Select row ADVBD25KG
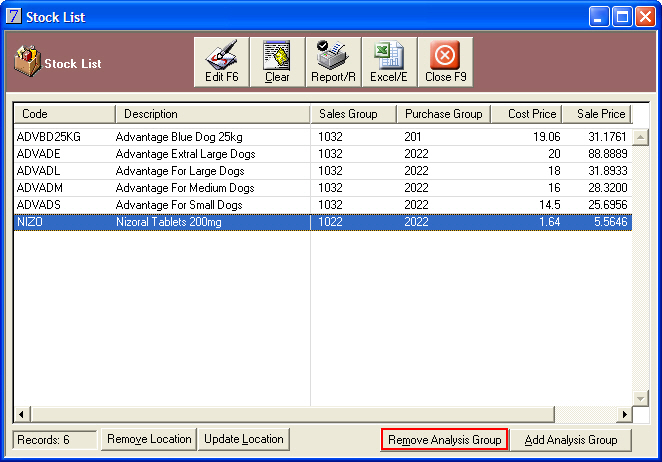The height and width of the screenshot is (462, 662). point(323,137)
